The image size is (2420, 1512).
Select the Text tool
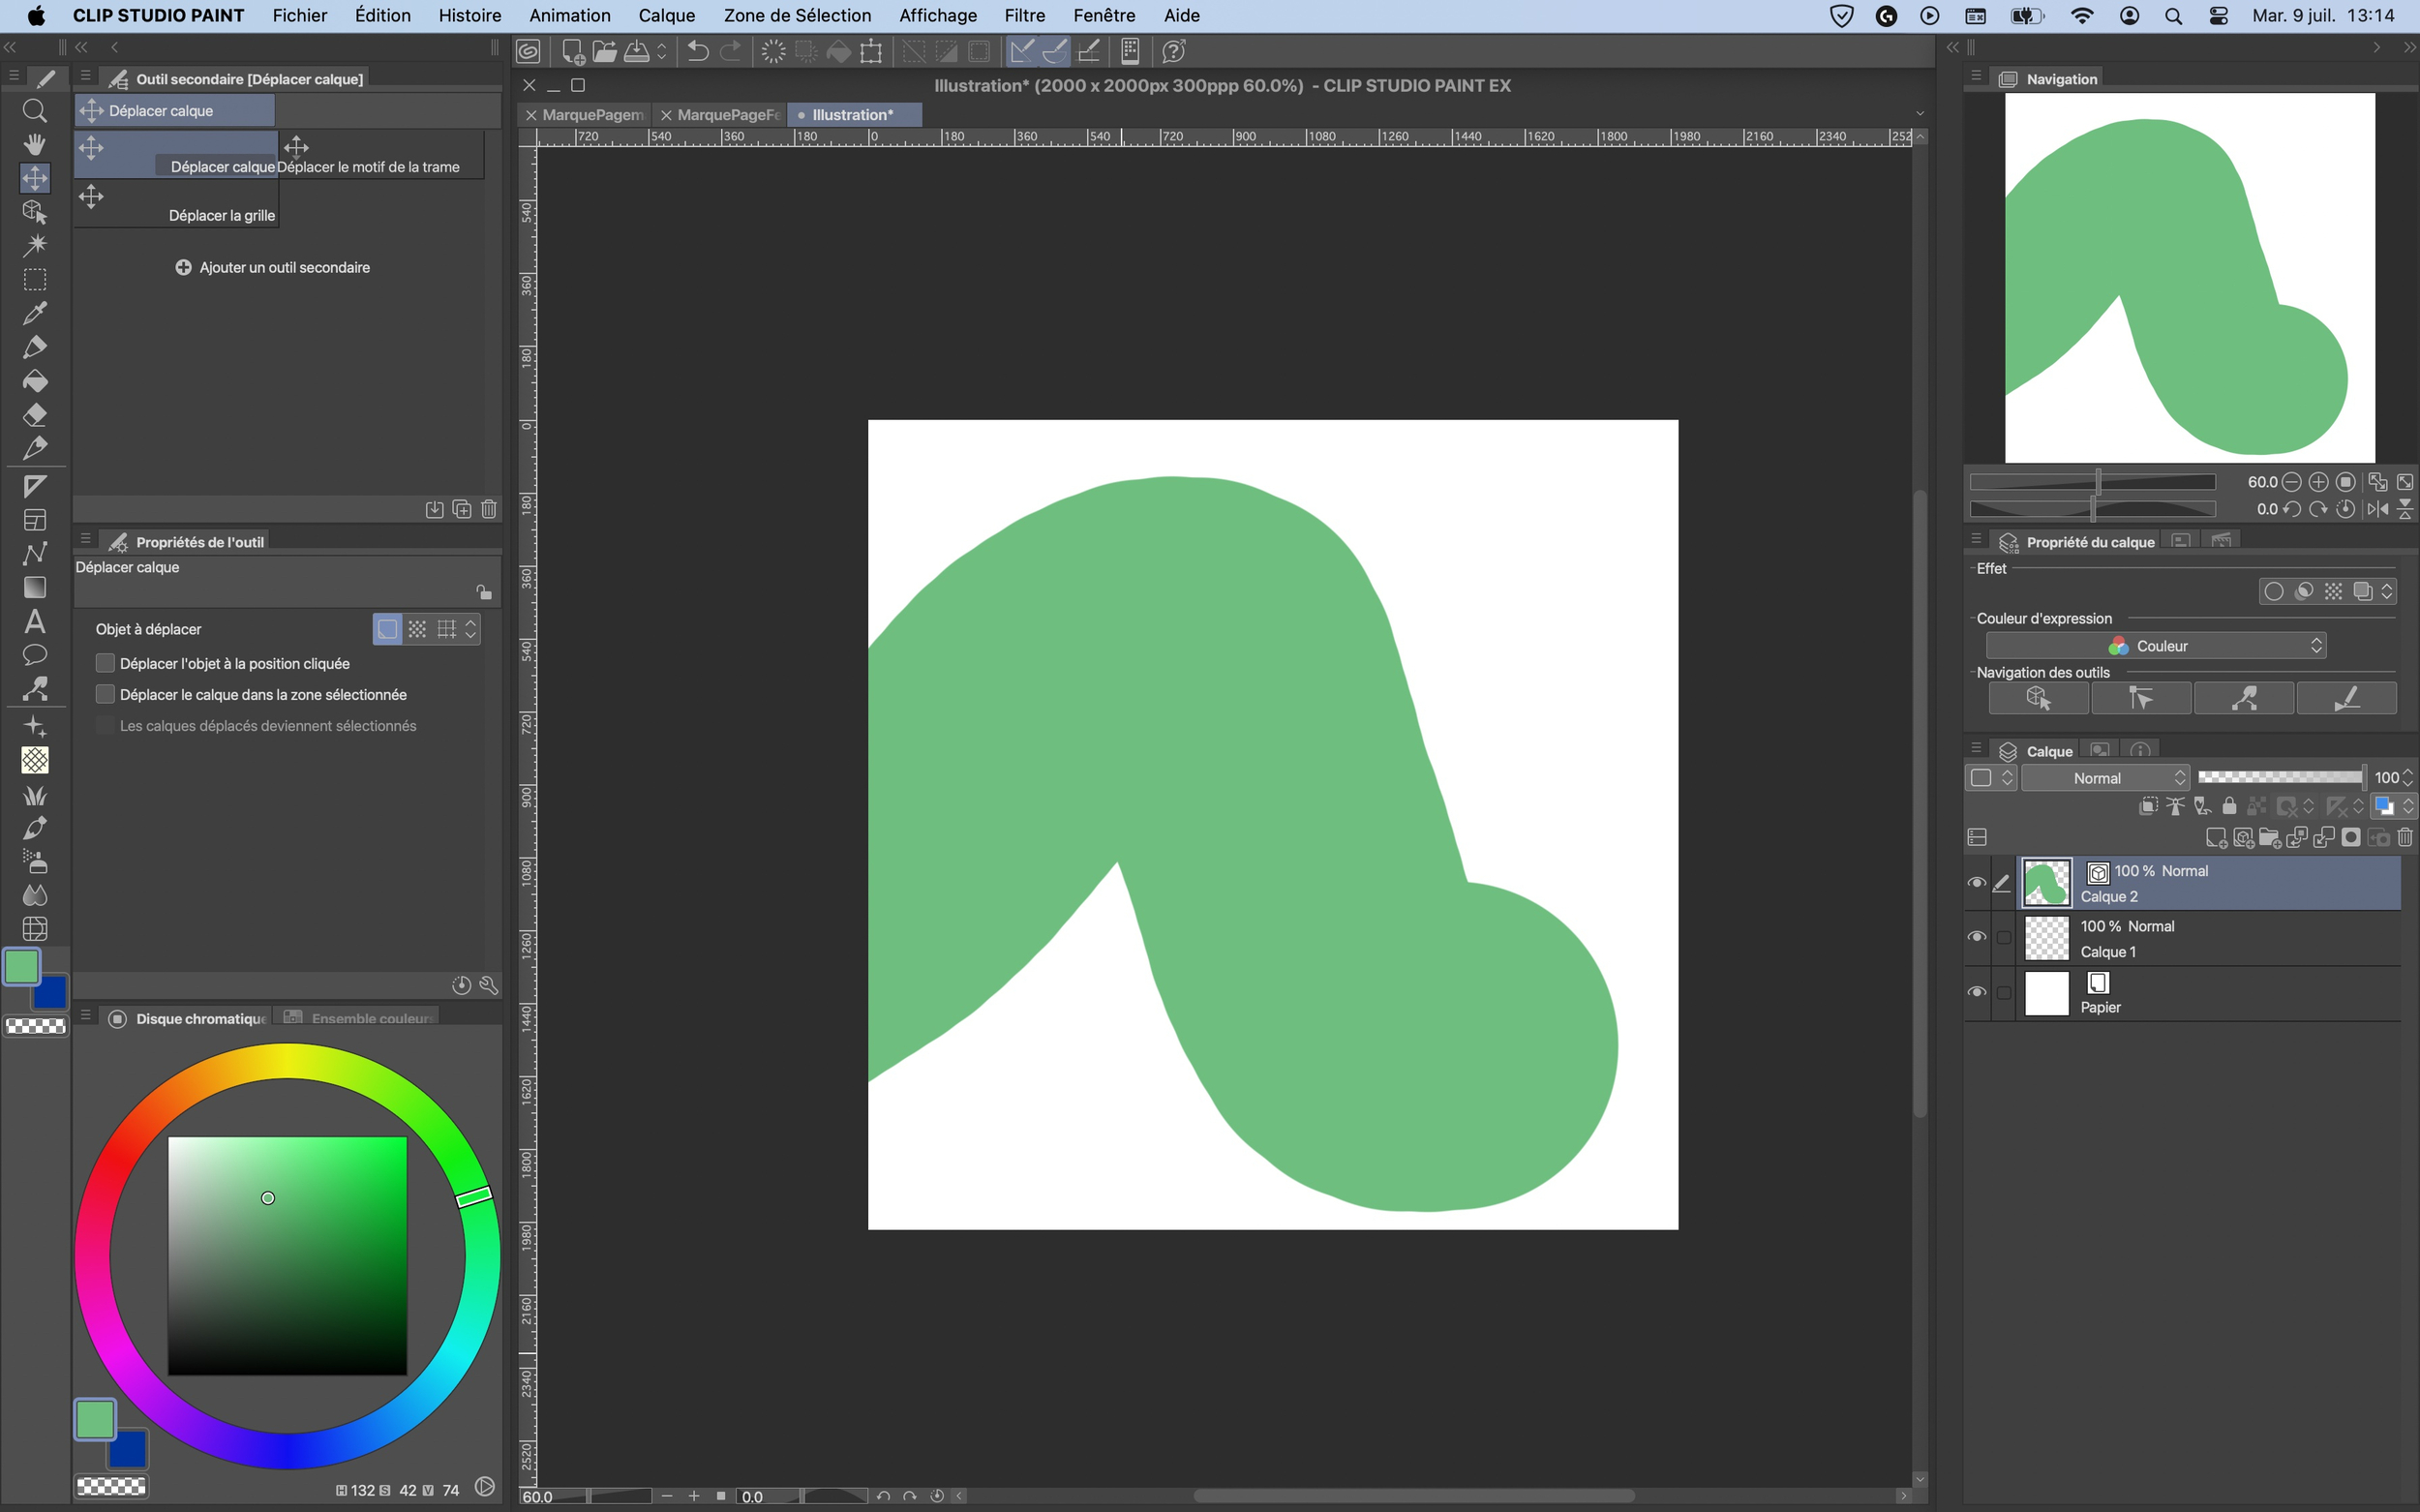[34, 622]
